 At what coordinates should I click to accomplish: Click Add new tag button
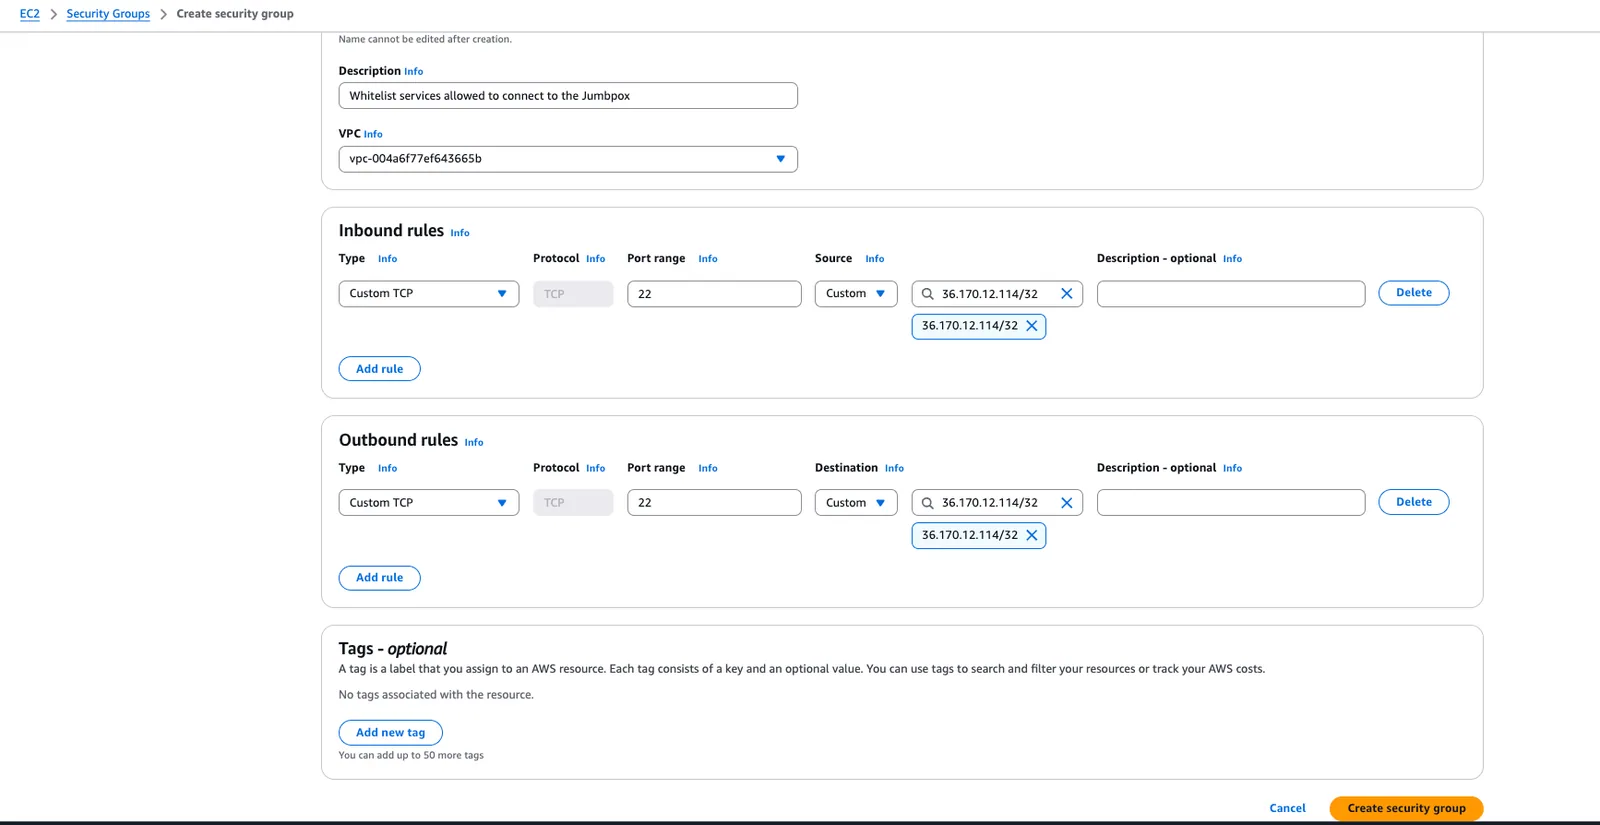391,733
